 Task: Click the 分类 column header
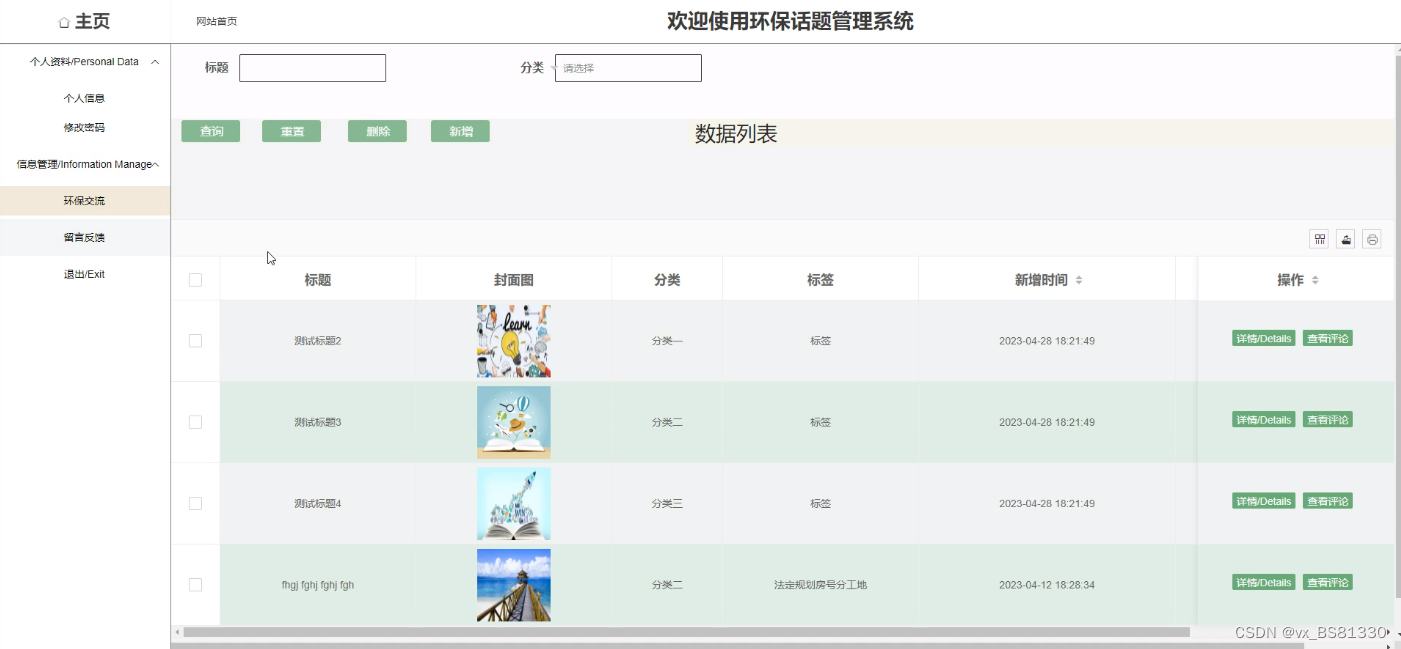[x=667, y=280]
